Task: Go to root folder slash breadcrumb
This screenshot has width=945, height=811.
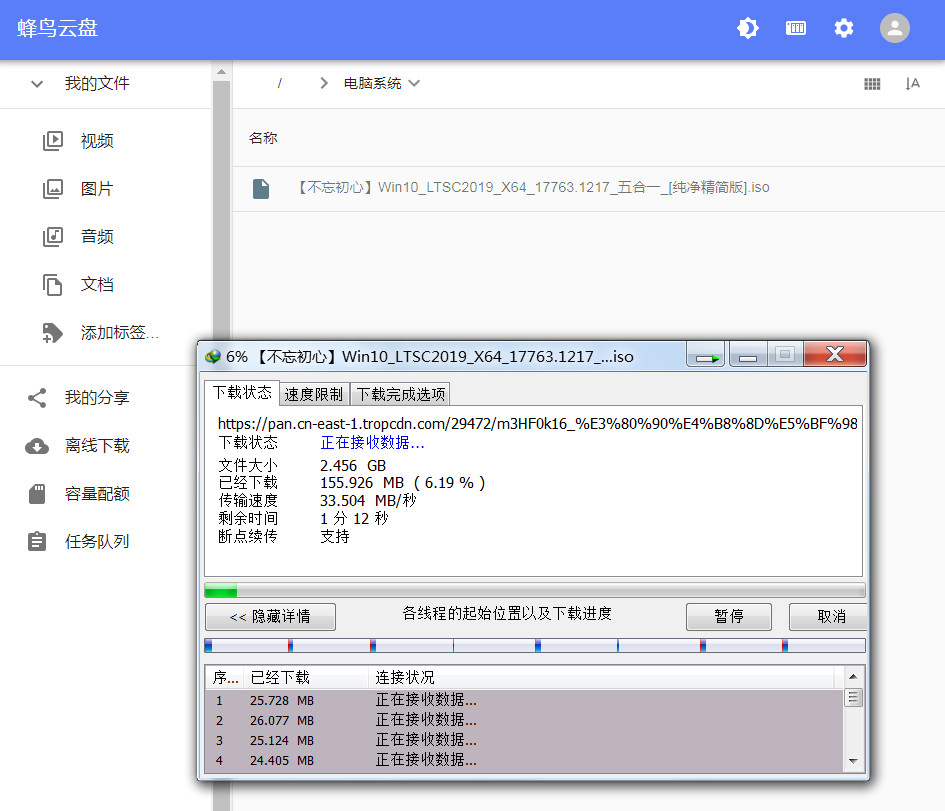Action: point(279,83)
